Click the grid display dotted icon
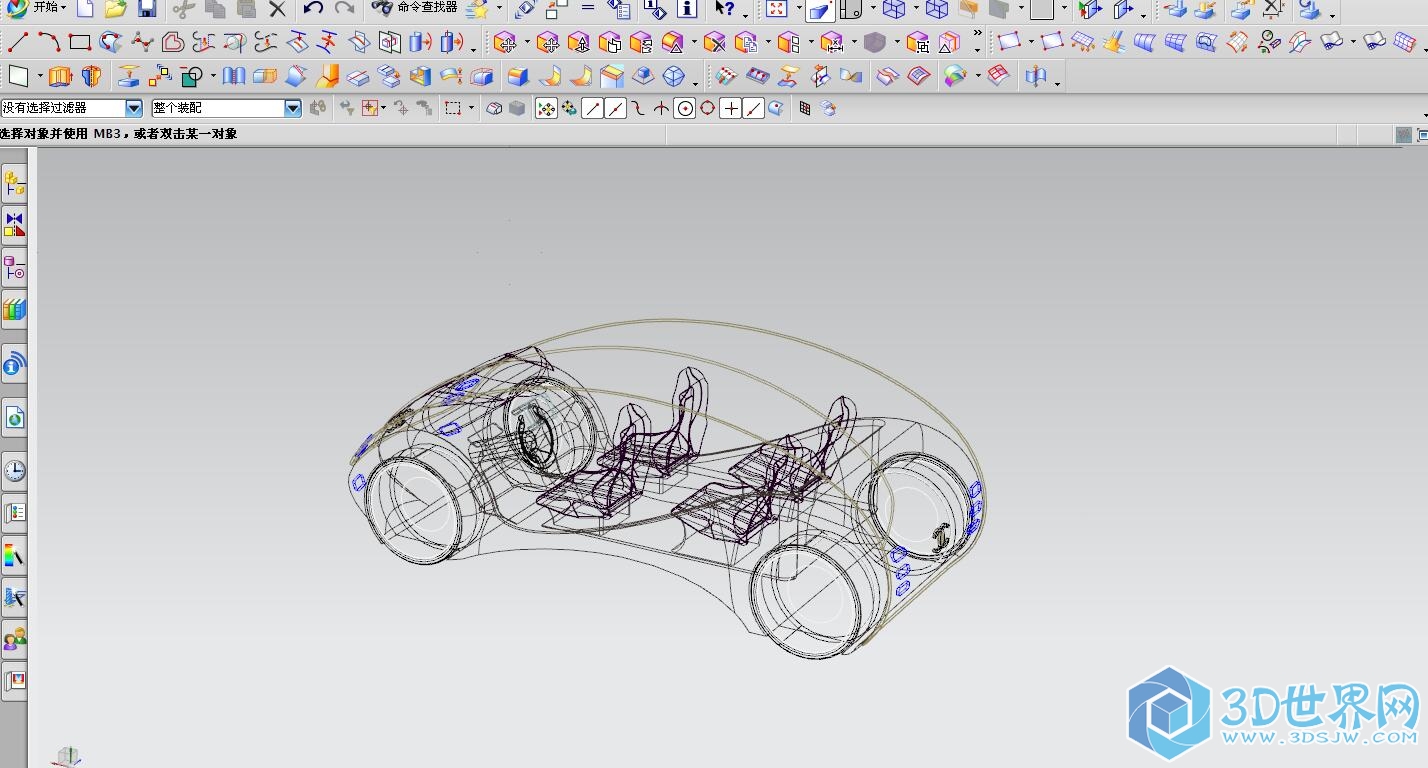The image size is (1428, 768). (x=804, y=108)
